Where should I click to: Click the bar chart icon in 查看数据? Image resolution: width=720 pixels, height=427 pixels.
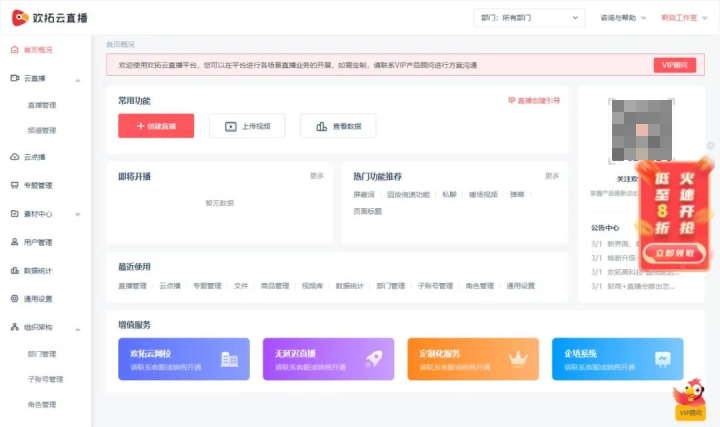pyautogui.click(x=321, y=126)
